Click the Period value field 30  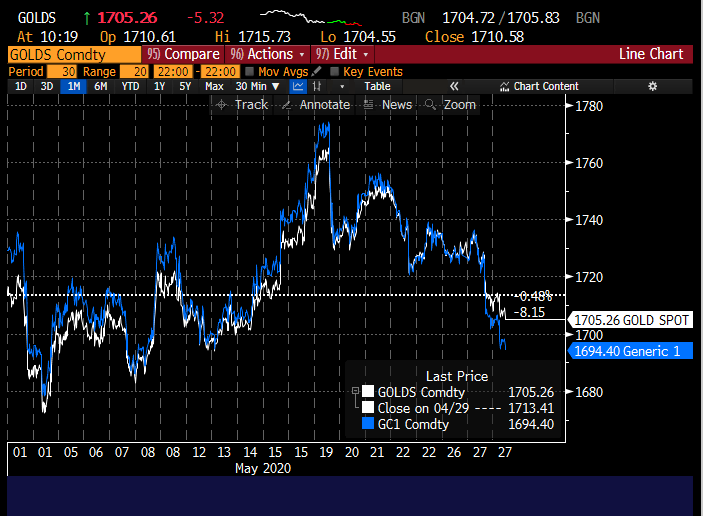(x=62, y=72)
